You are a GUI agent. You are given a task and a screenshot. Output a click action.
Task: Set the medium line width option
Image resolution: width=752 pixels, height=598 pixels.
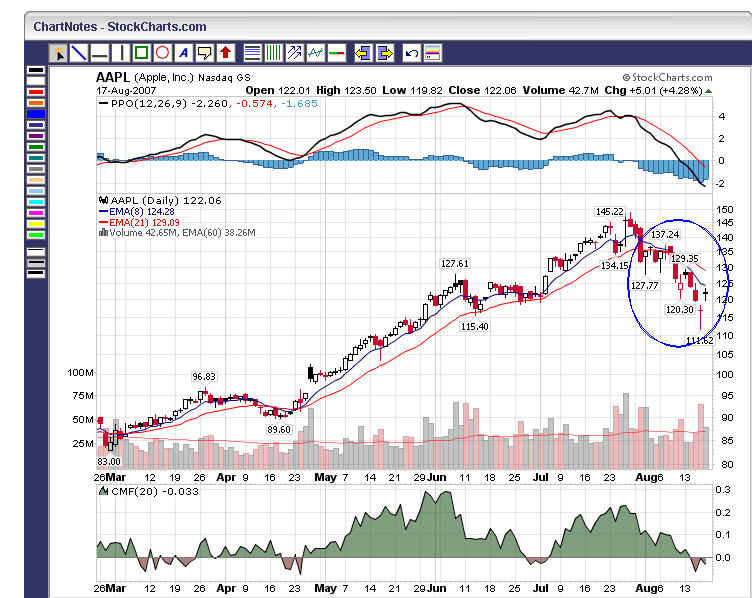click(36, 263)
